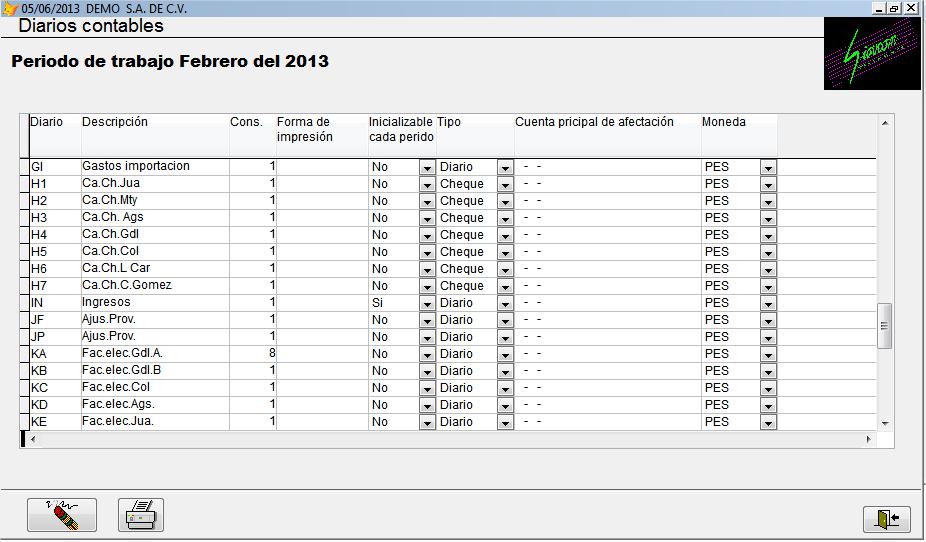Open Inicializable dropdown for row H4
926x542 pixels.
427,236
